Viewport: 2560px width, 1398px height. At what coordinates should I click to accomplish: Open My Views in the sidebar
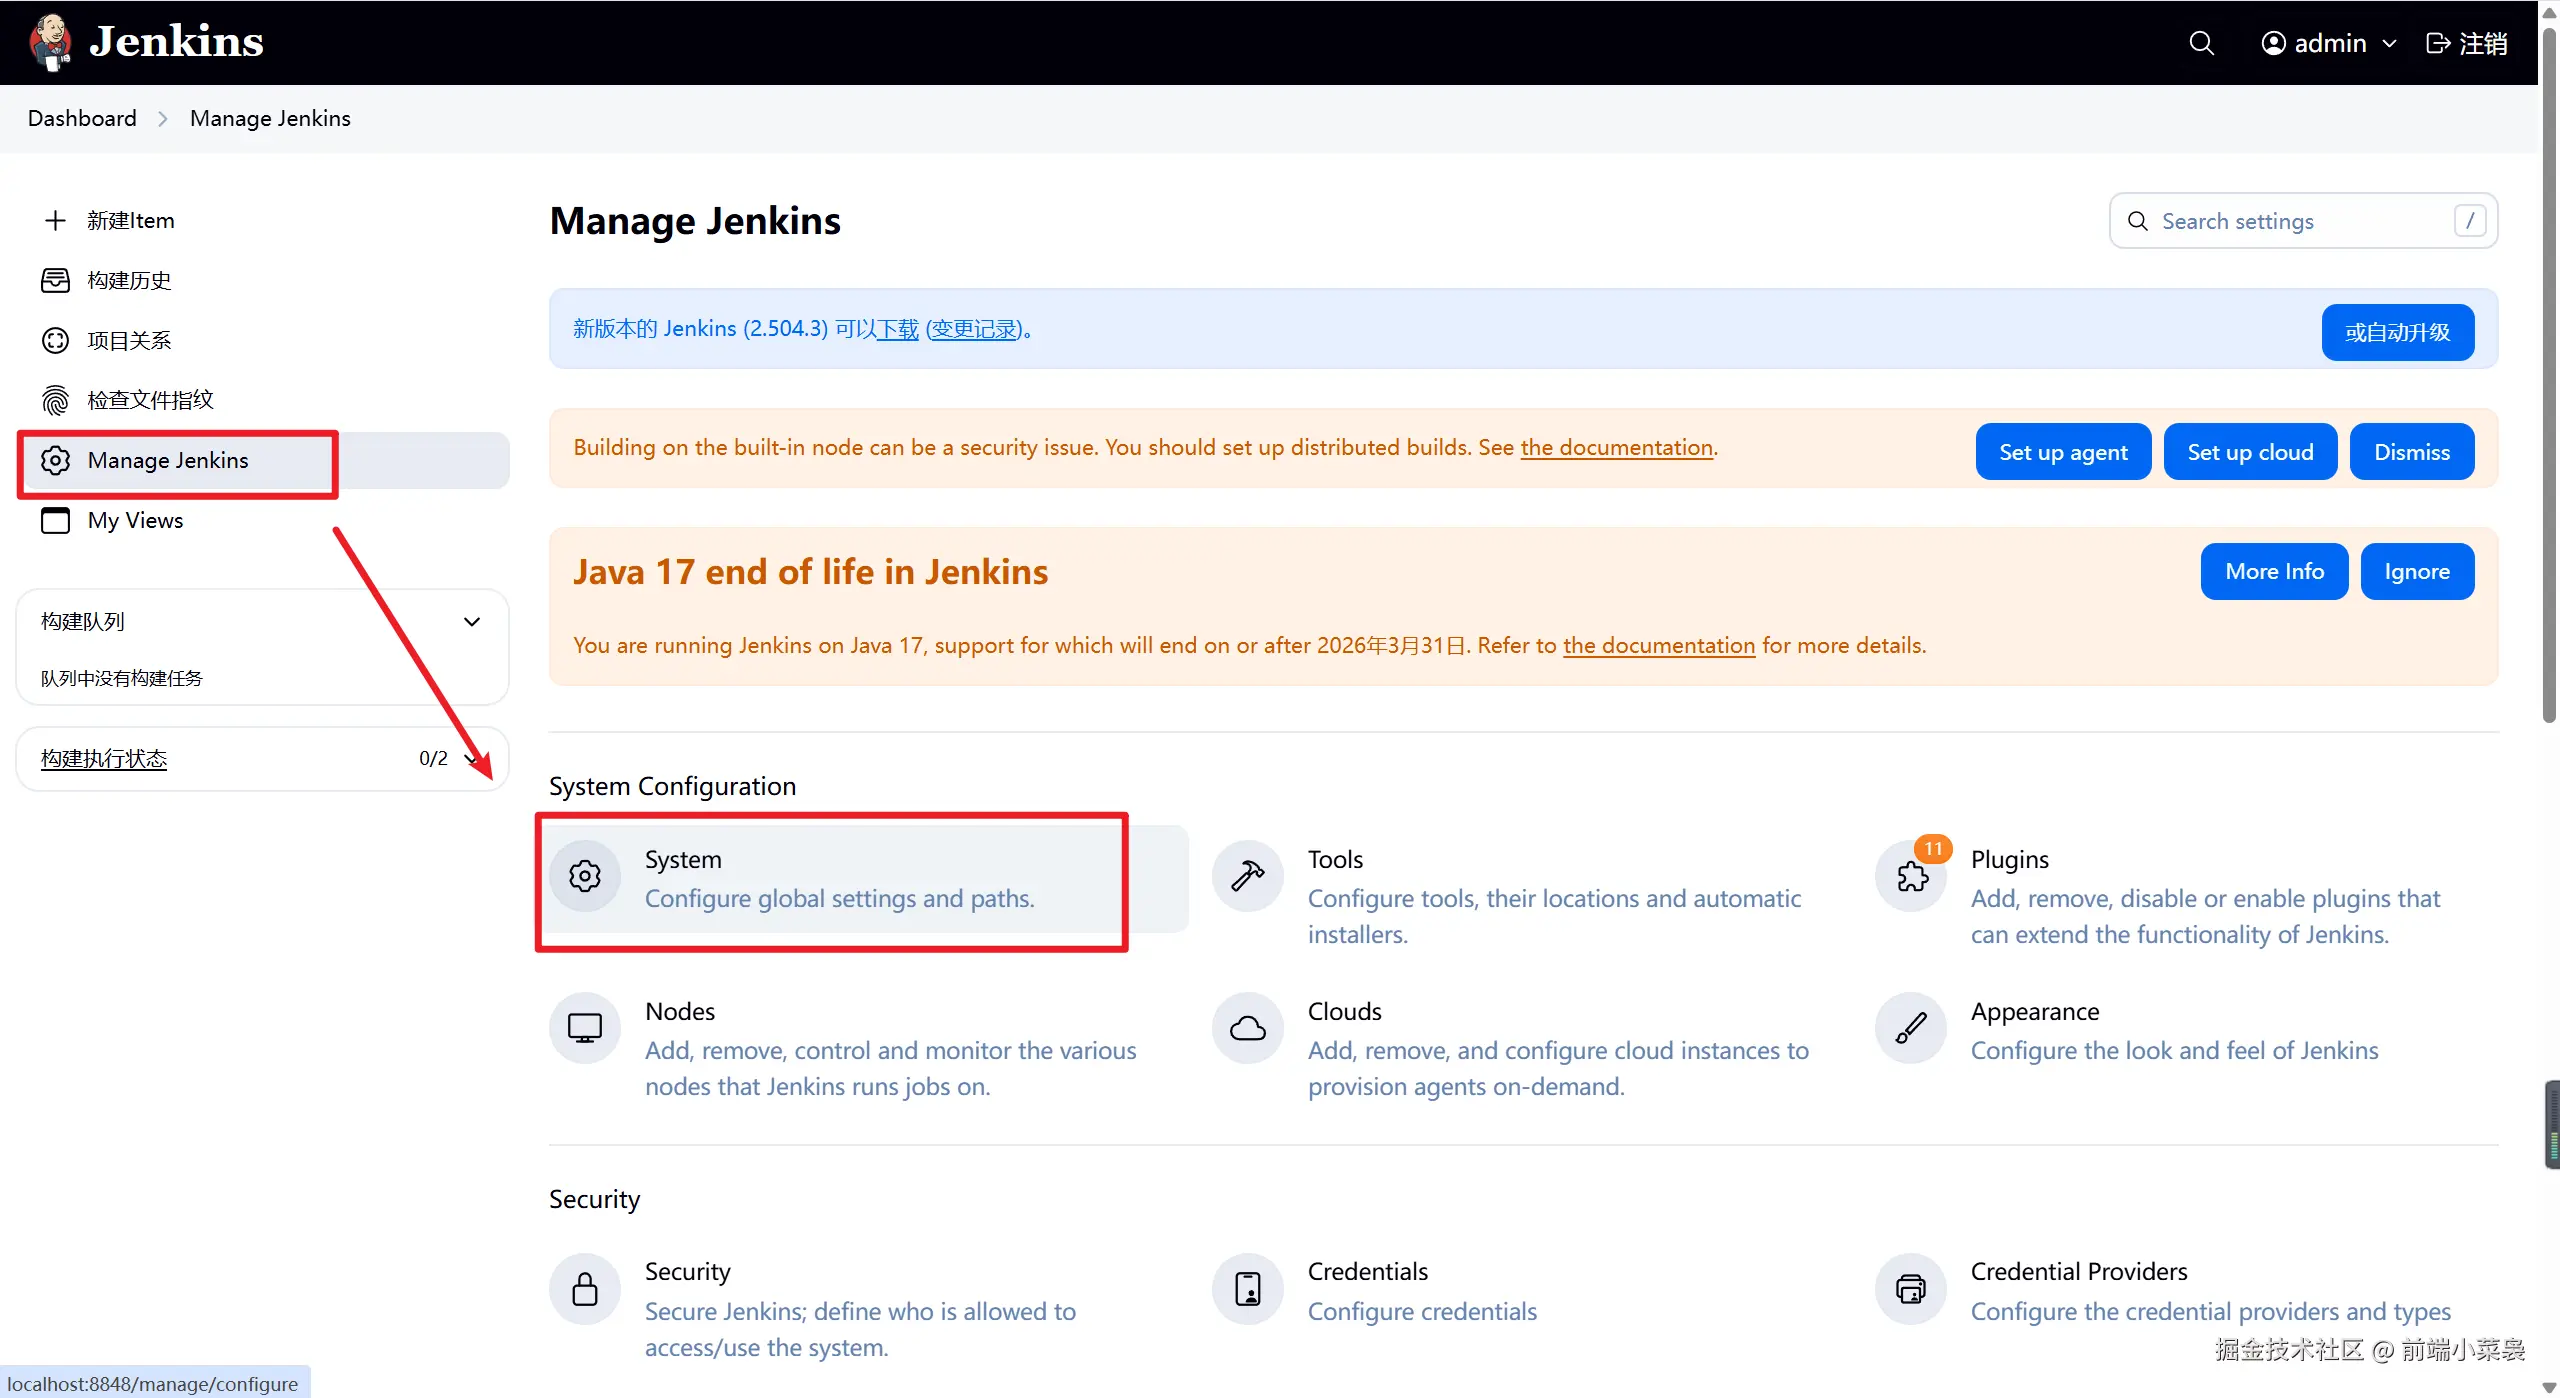click(135, 521)
